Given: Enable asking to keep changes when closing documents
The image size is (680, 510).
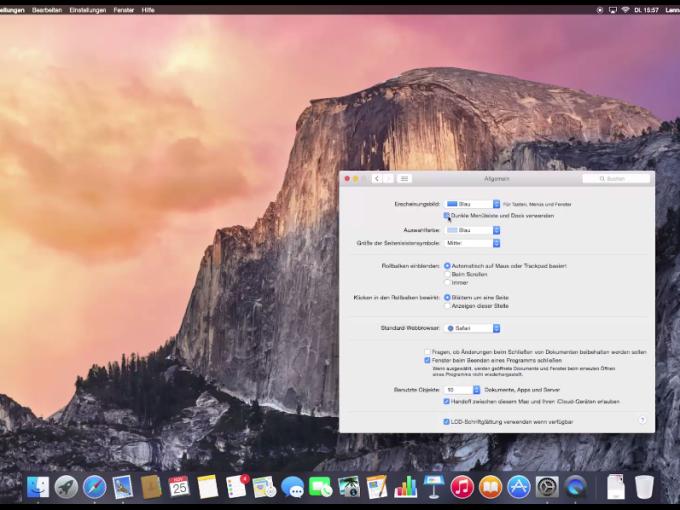Looking at the screenshot, I should (427, 352).
